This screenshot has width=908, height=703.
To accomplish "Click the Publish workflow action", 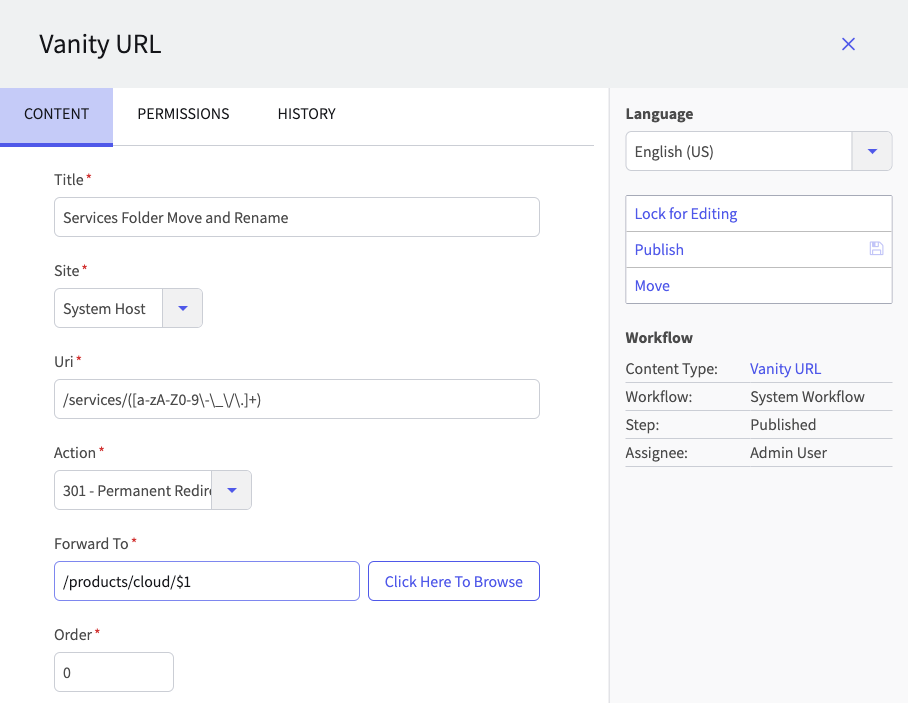I will pyautogui.click(x=660, y=250).
